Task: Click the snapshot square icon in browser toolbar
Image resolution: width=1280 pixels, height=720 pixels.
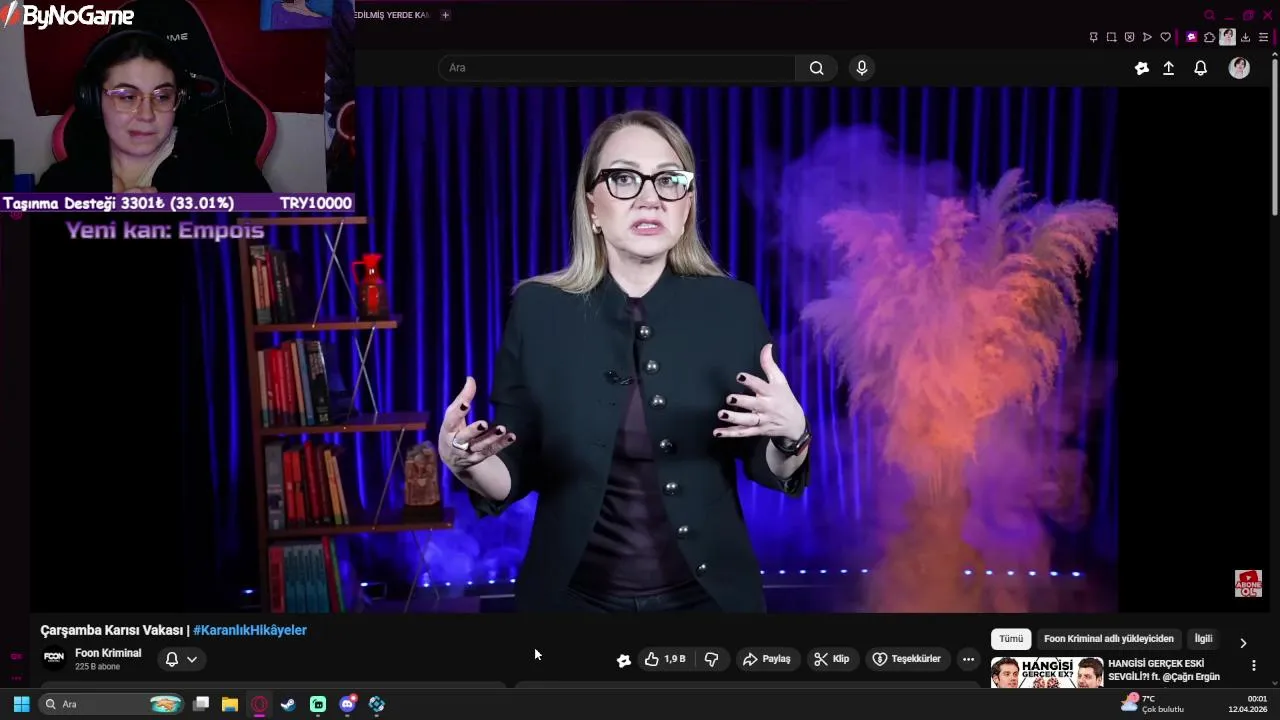Action: (x=1111, y=37)
